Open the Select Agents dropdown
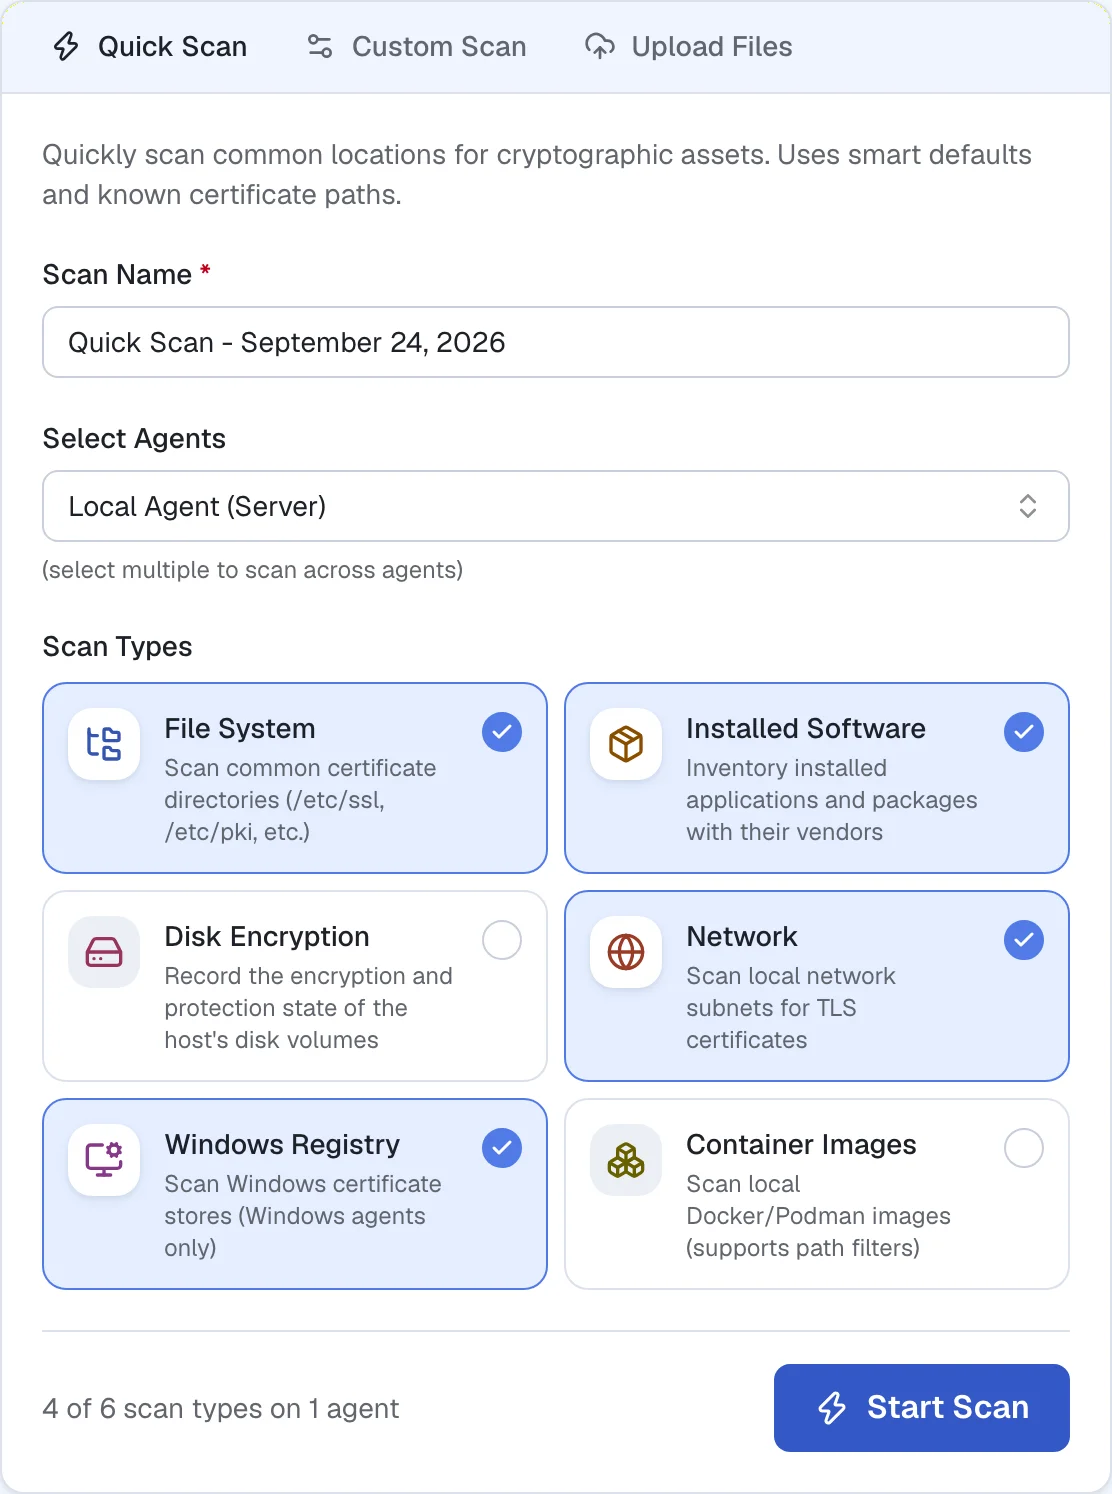1112x1494 pixels. tap(556, 506)
